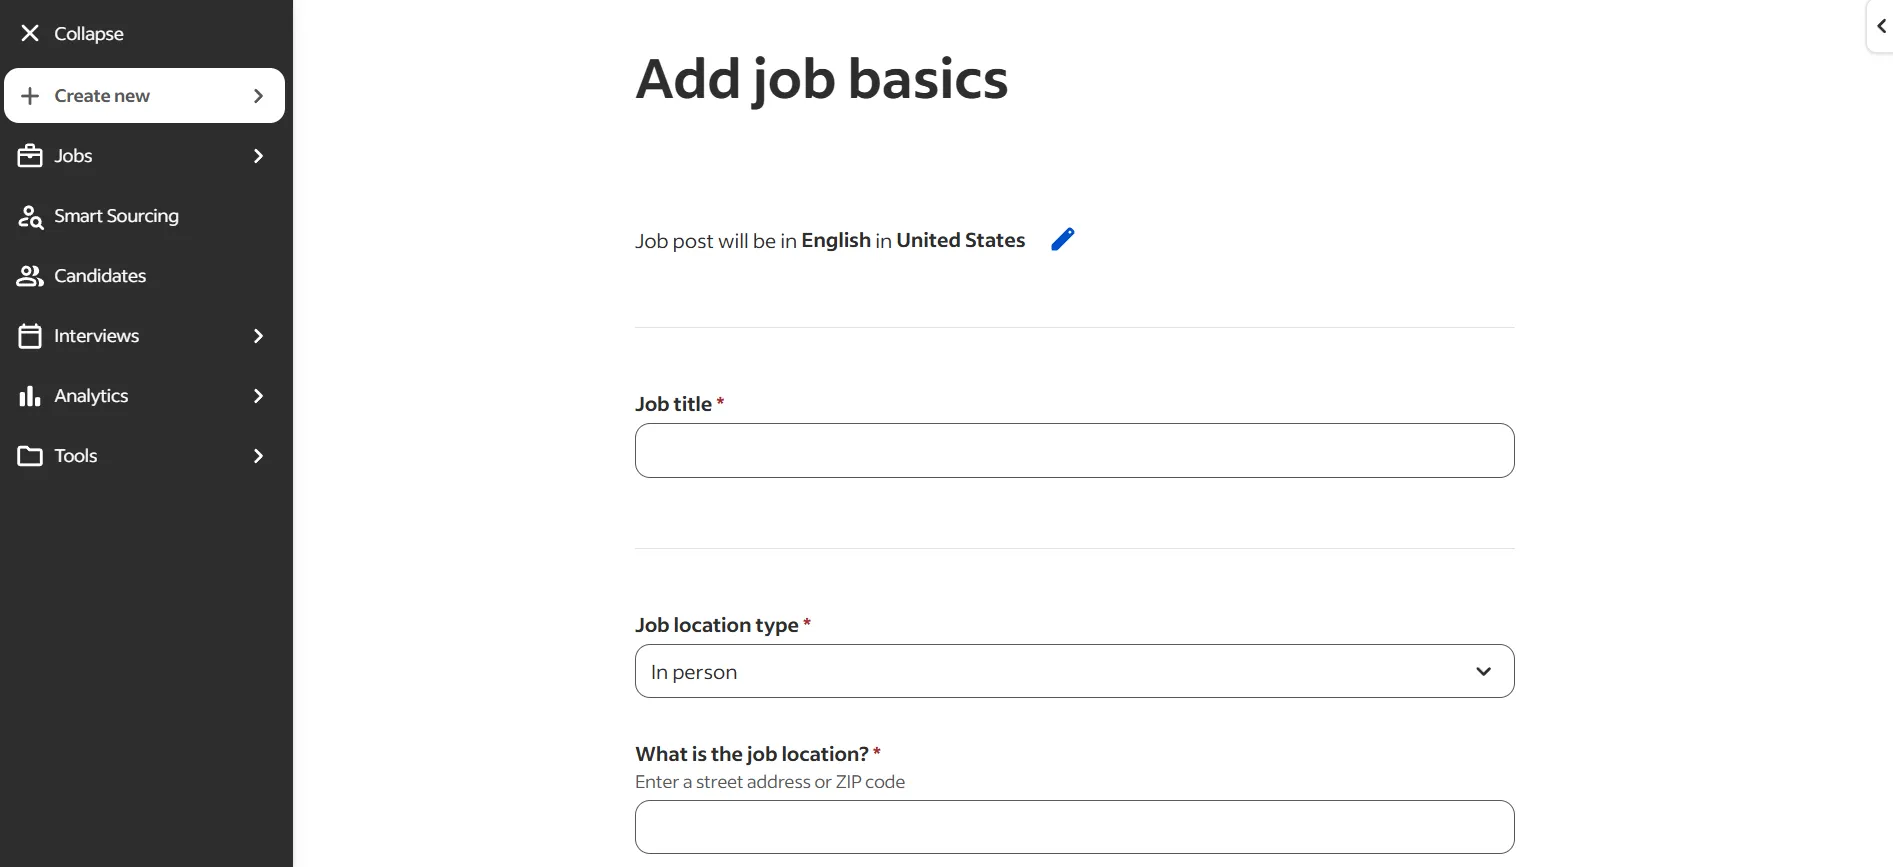Viewport: 1893px width, 867px height.
Task: Expand the Analytics section arrow
Action: click(258, 396)
